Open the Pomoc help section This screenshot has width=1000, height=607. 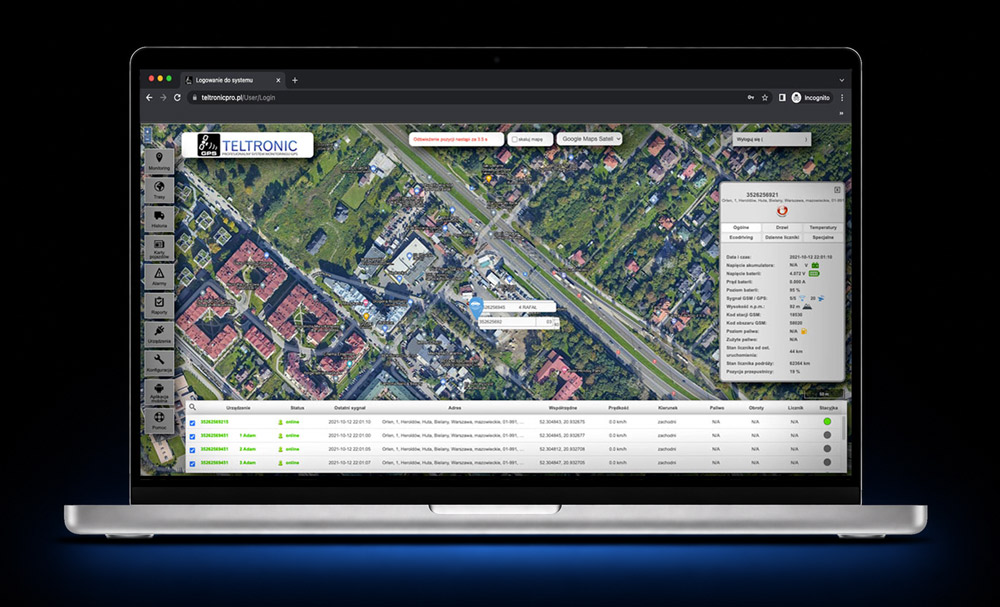tap(159, 420)
